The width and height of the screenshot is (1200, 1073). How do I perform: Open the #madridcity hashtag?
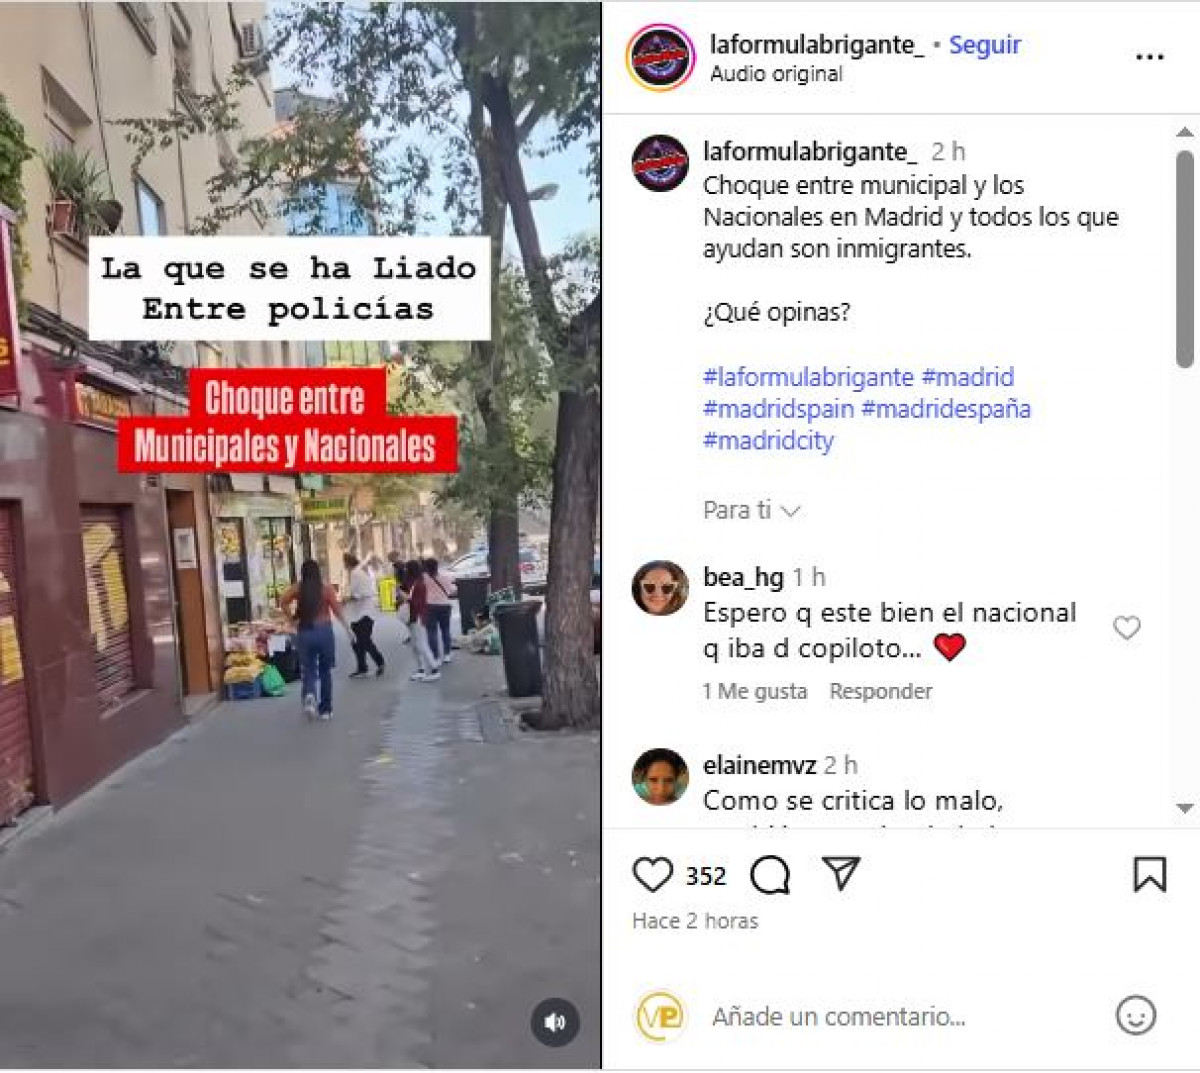coord(768,440)
